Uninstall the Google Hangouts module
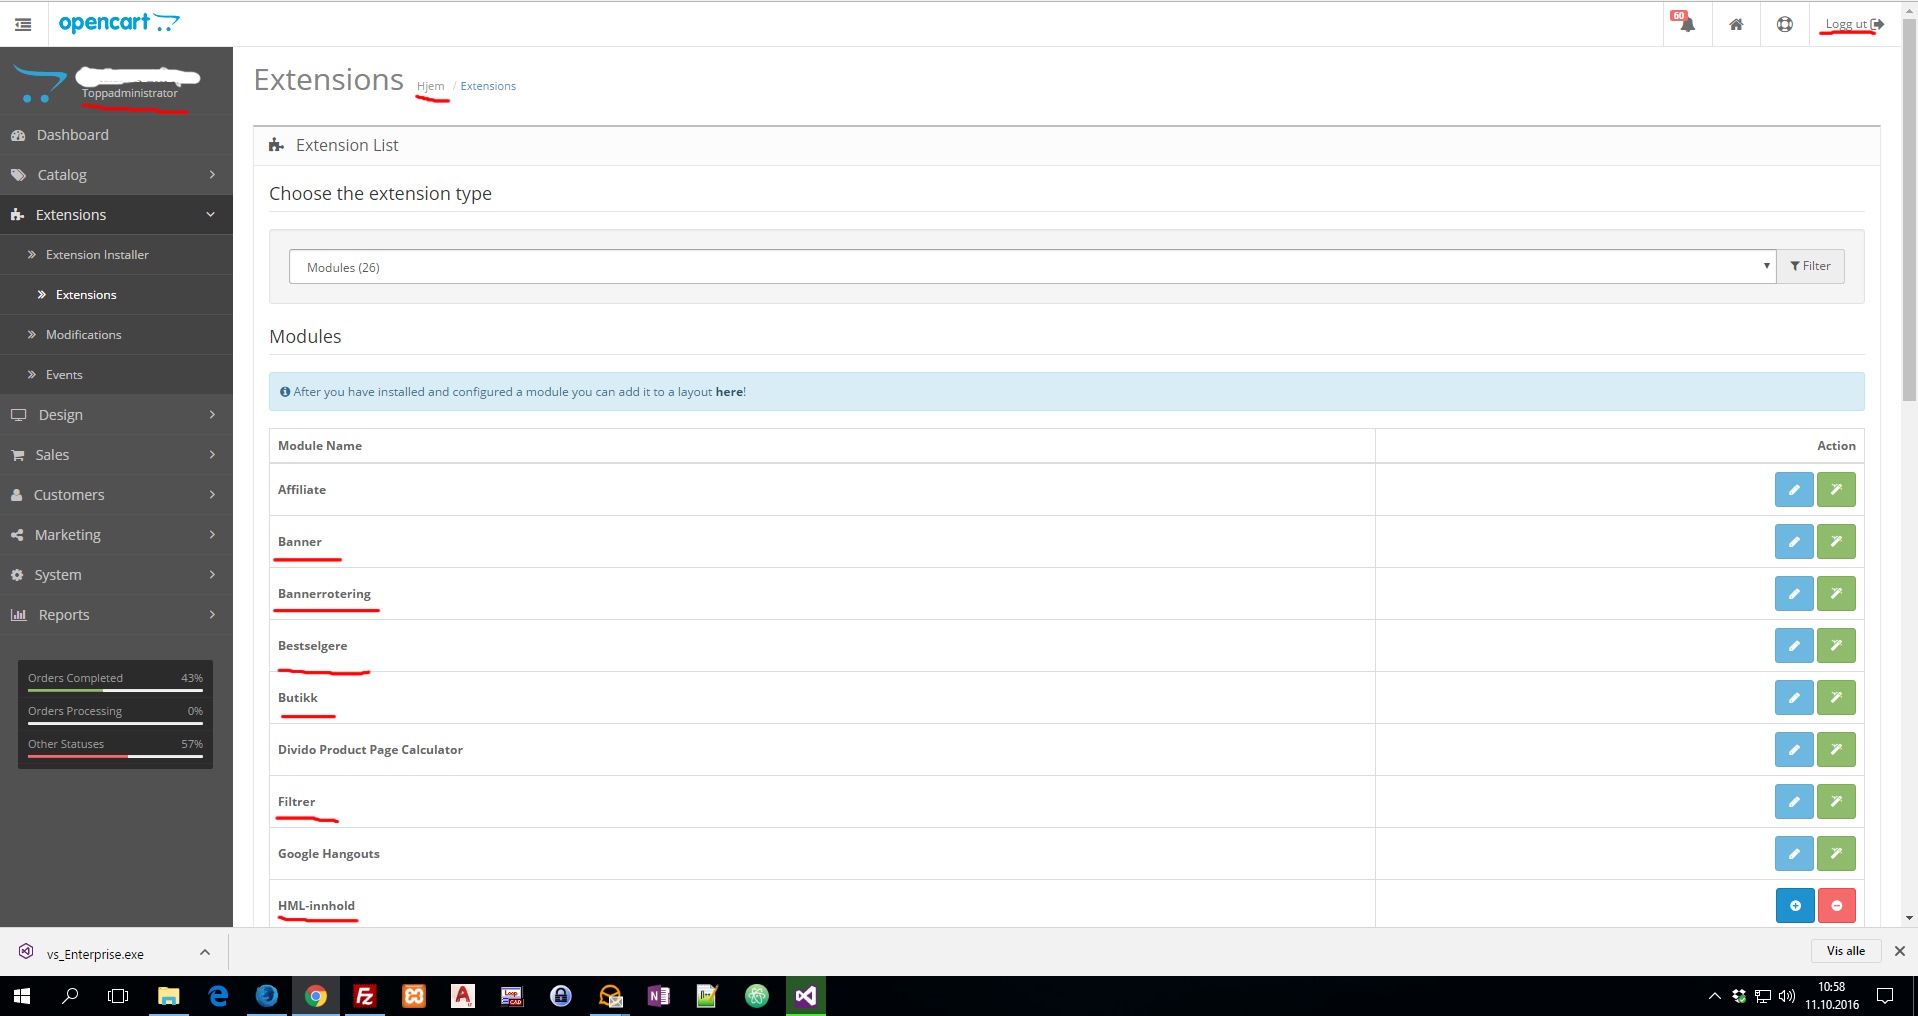Viewport: 1918px width, 1016px height. pos(1836,854)
